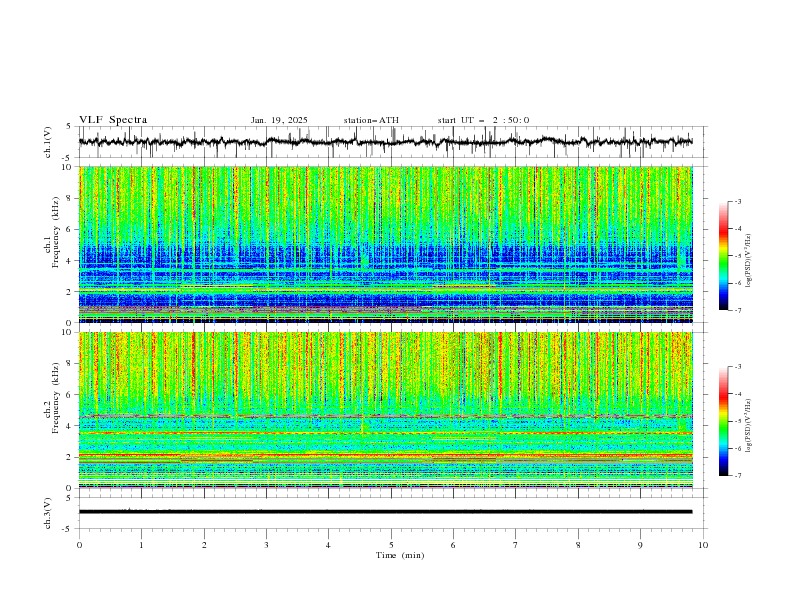This screenshot has height=612, width=792.
Task: Click the ch.1 voltage waveform trace
Action: 386,142
